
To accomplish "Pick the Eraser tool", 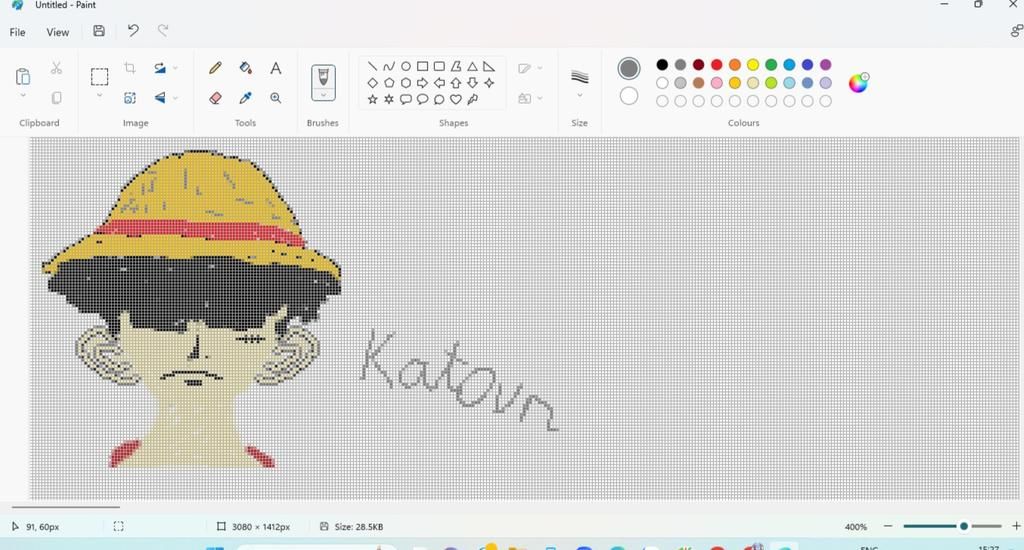I will [215, 98].
